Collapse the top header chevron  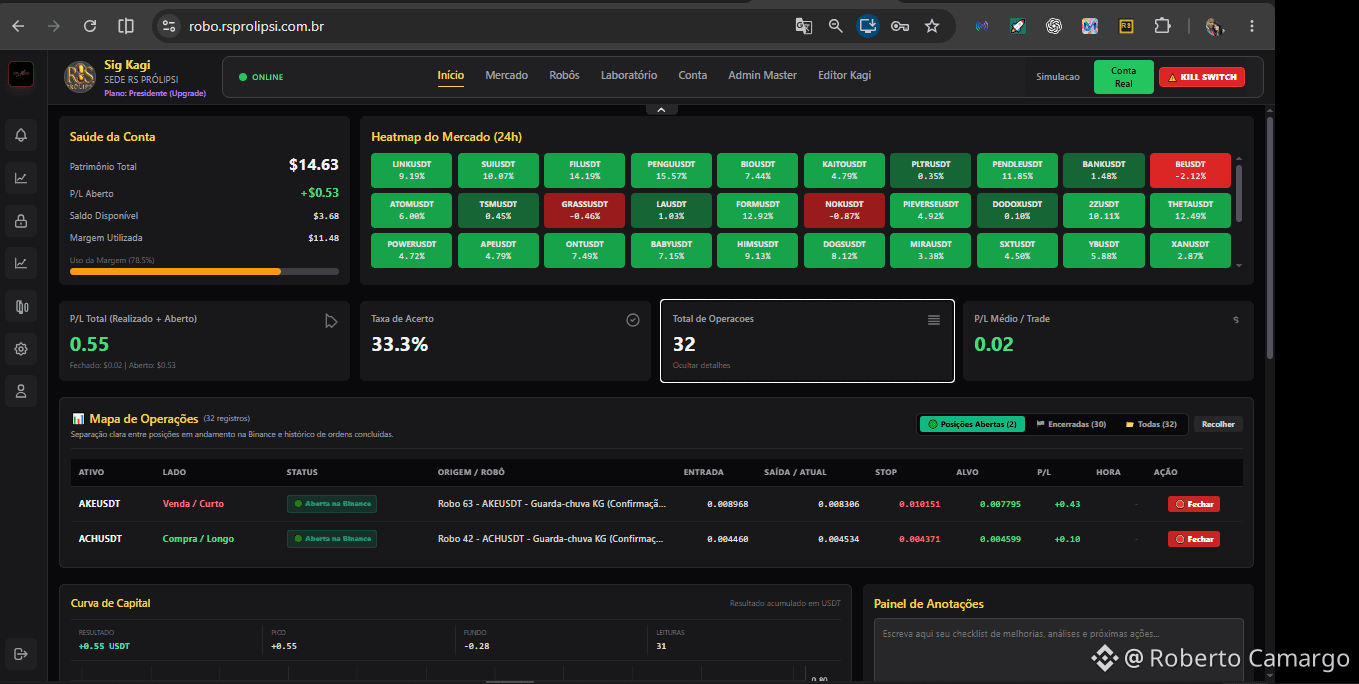coord(661,109)
